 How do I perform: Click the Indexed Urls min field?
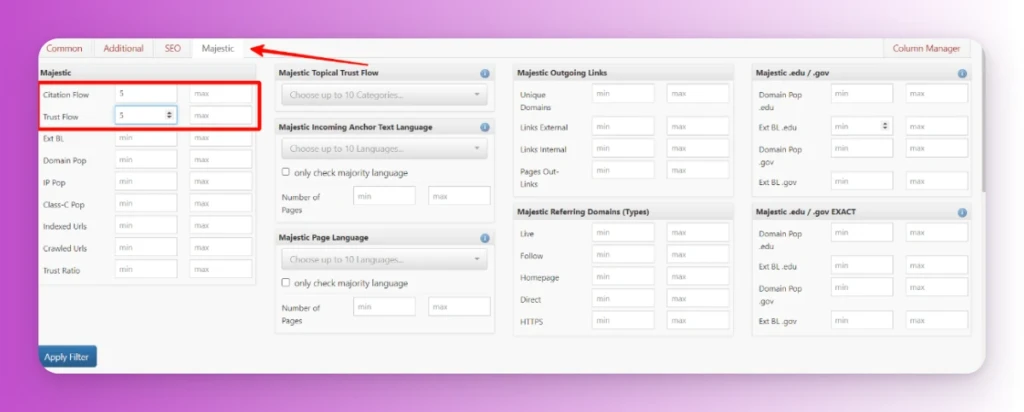pyautogui.click(x=146, y=225)
